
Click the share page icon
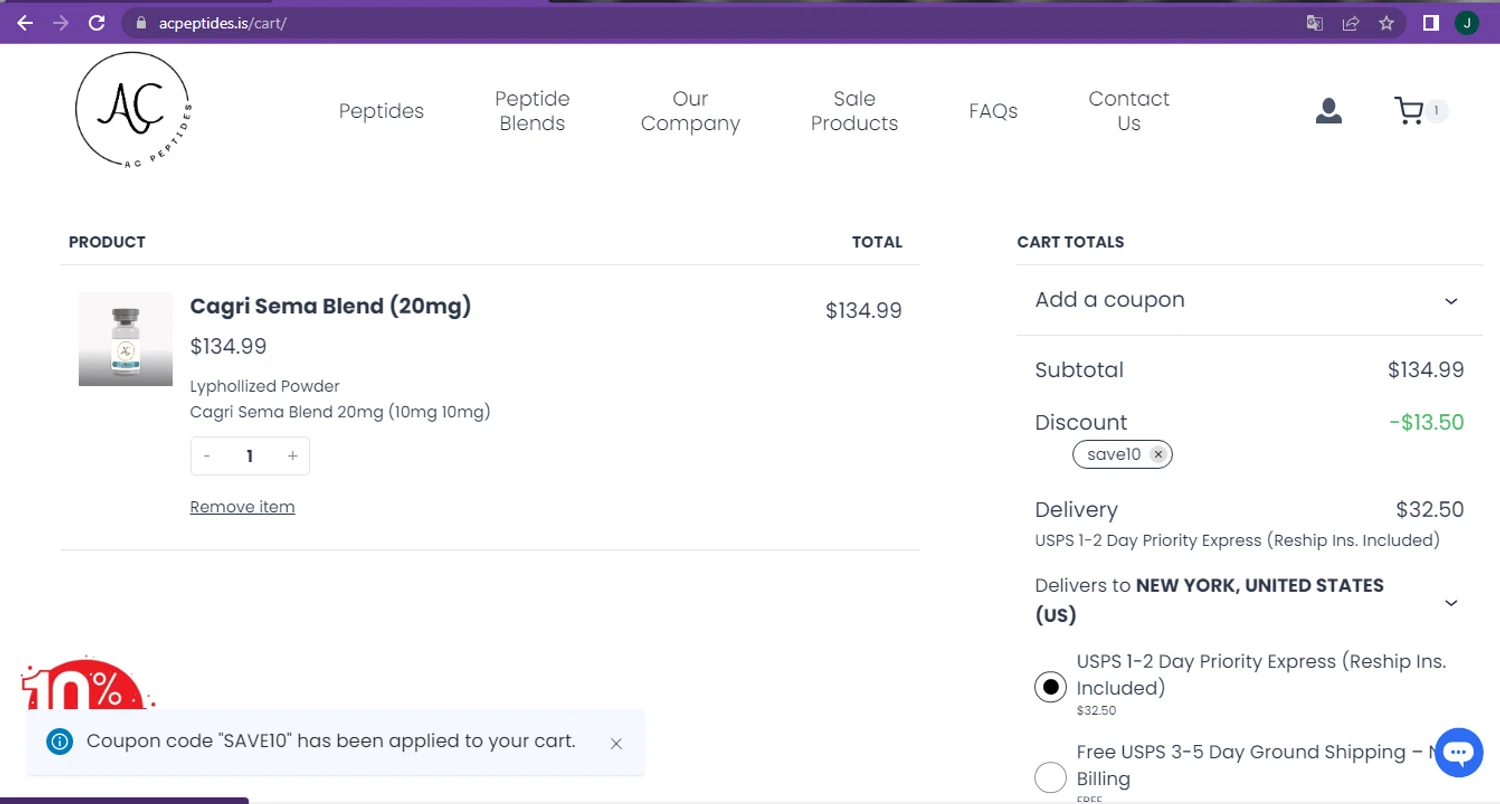coord(1351,22)
